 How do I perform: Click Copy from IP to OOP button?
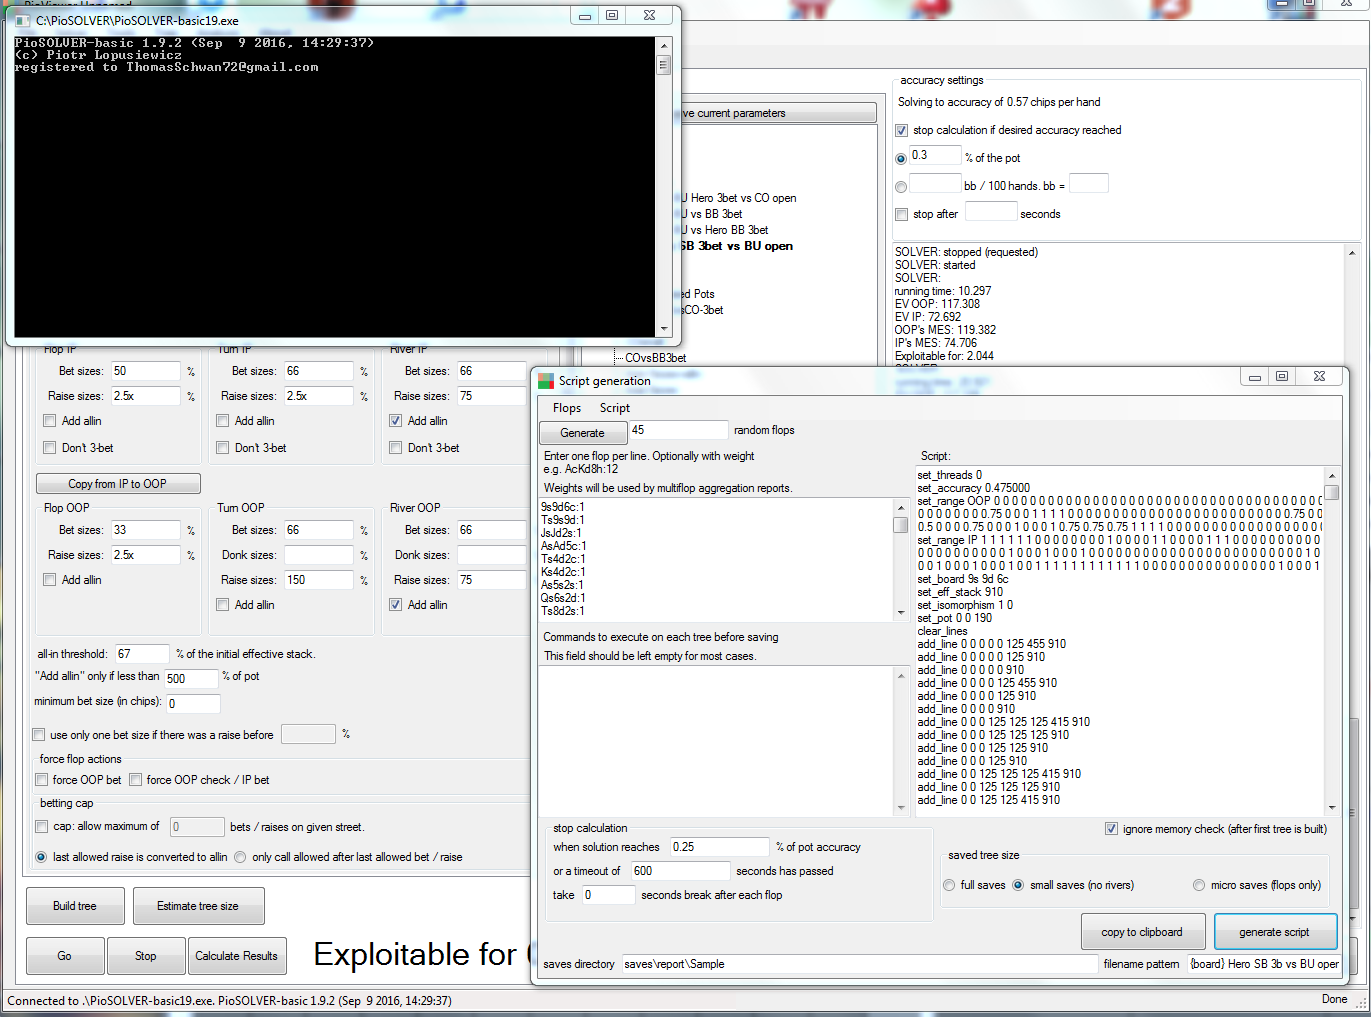(118, 484)
